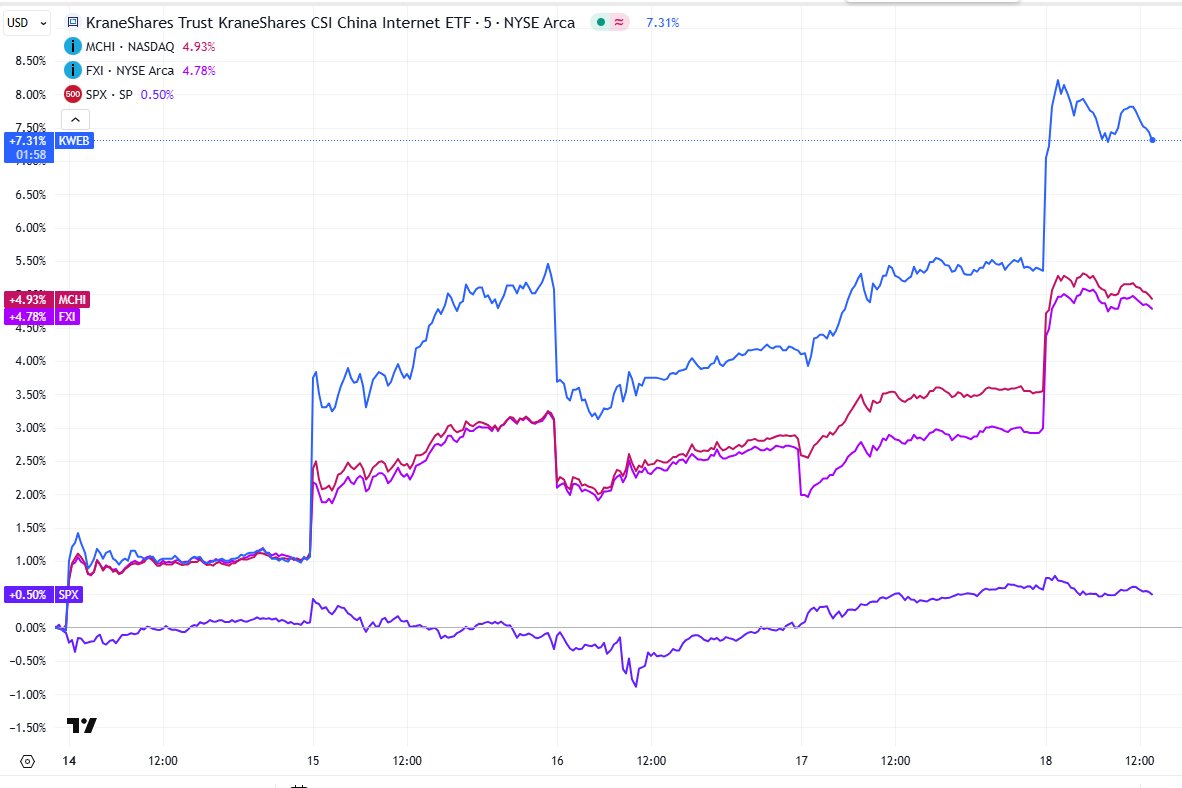Screen dimensions: 1182x788
Task: Click the 1.00% price scale label
Action: 30,561
